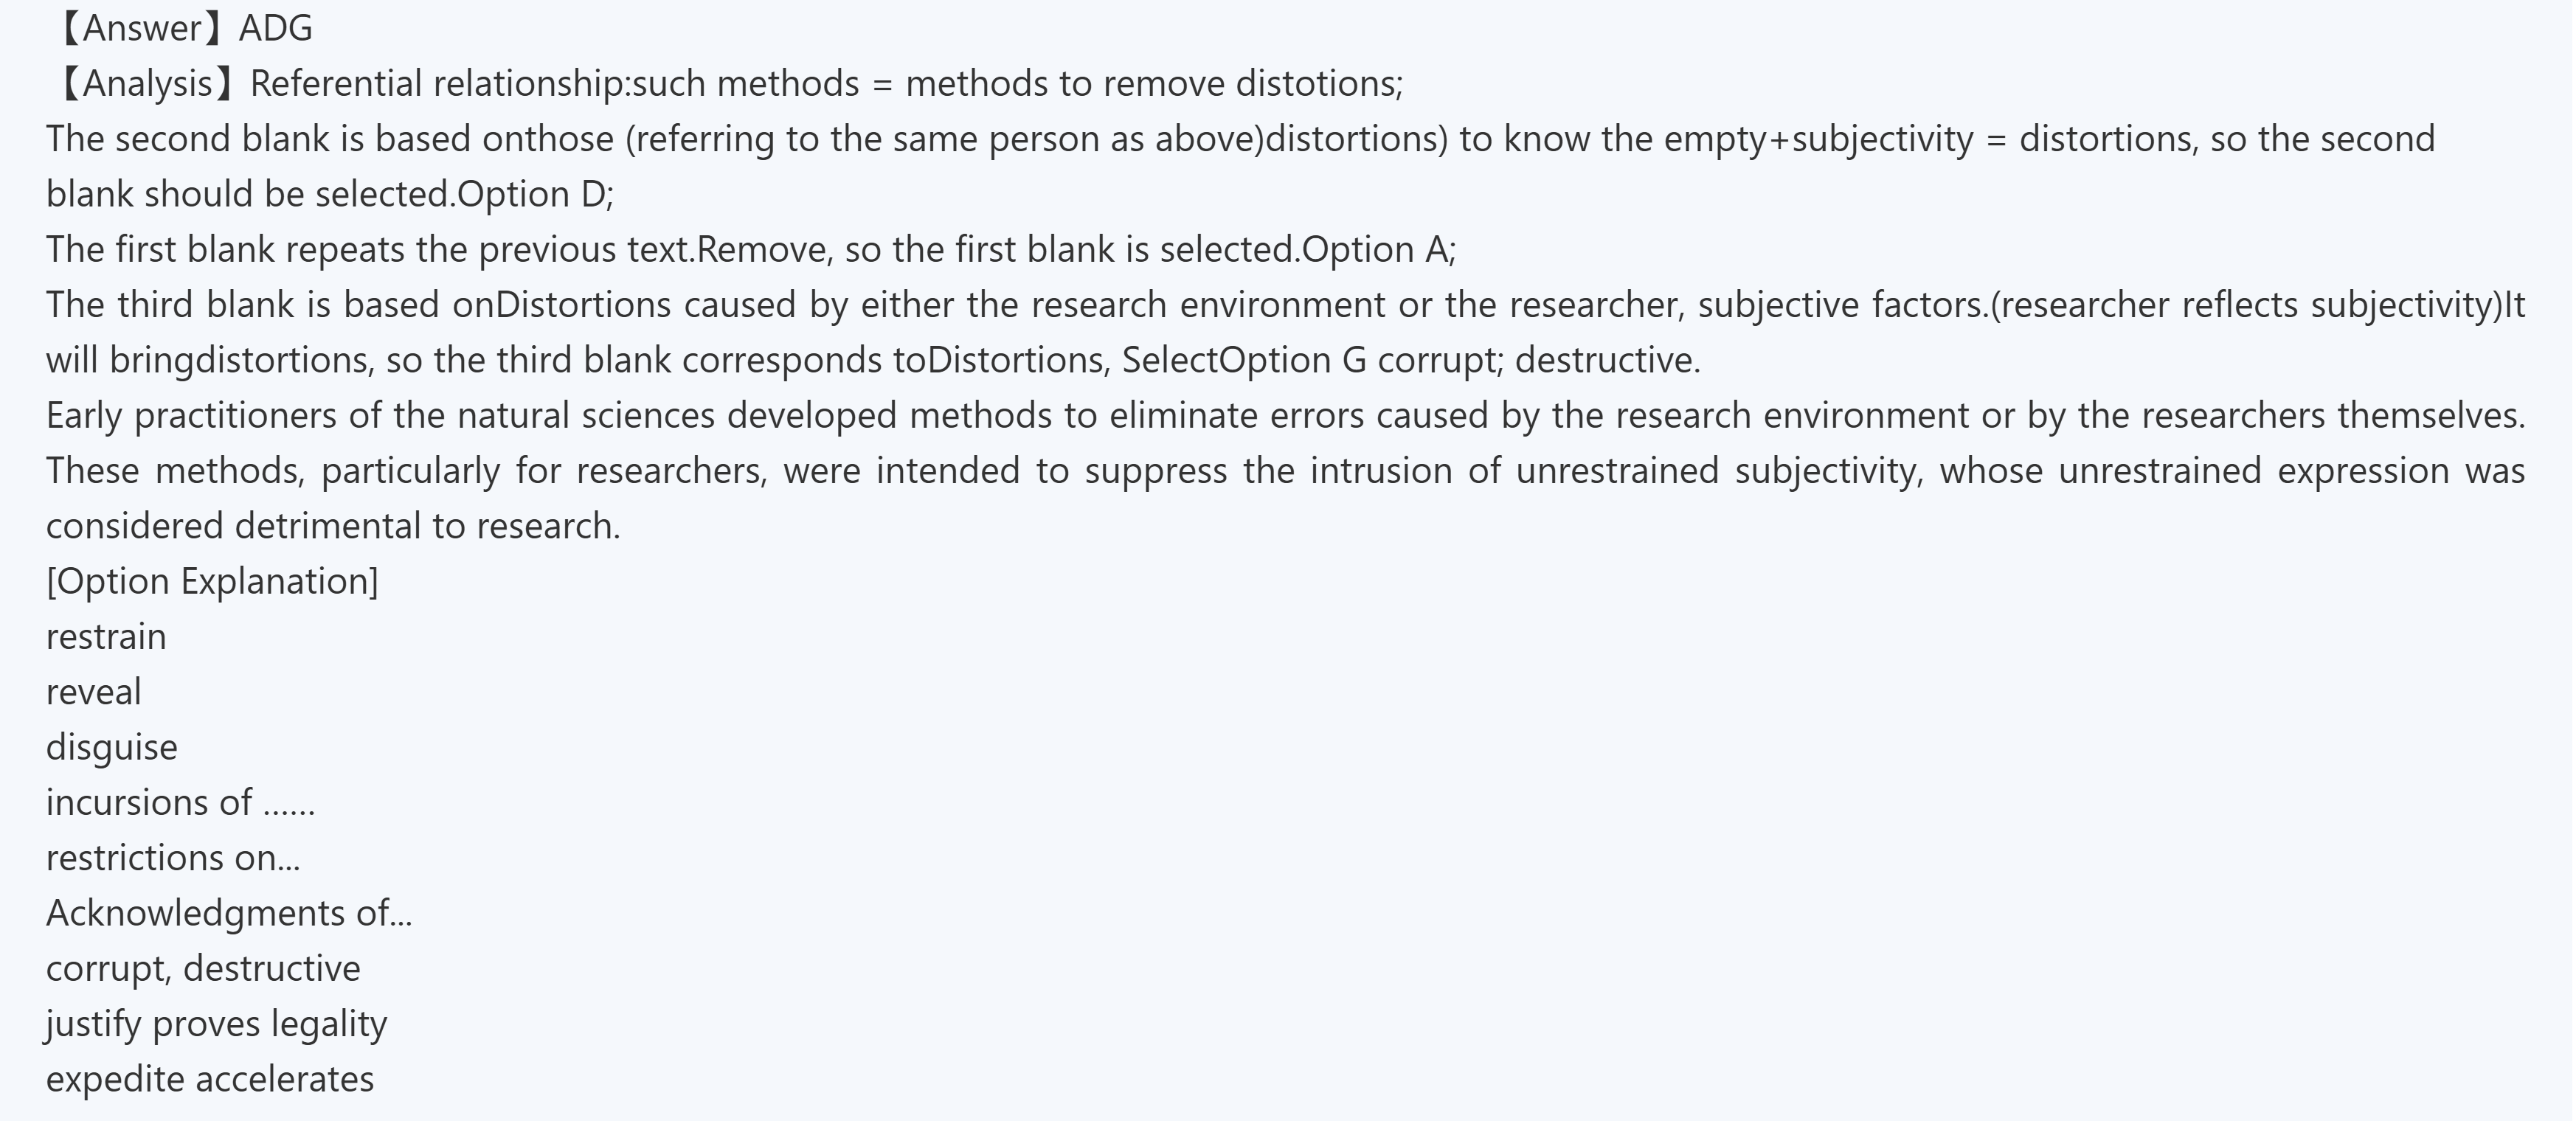
Task: Click the 'incursions of ......' line
Action: click(x=180, y=803)
